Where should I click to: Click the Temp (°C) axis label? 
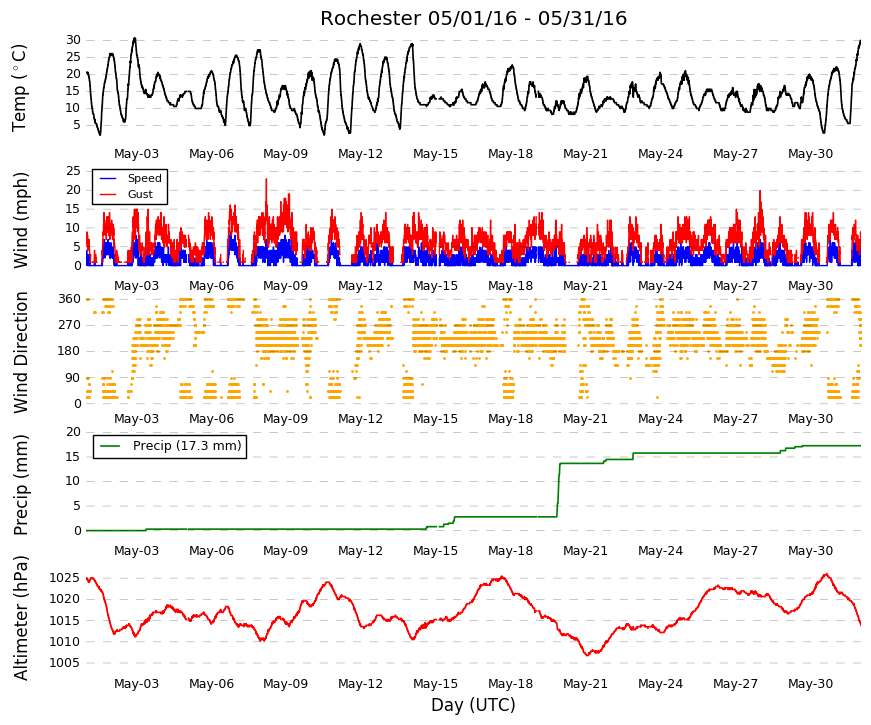click(x=19, y=88)
